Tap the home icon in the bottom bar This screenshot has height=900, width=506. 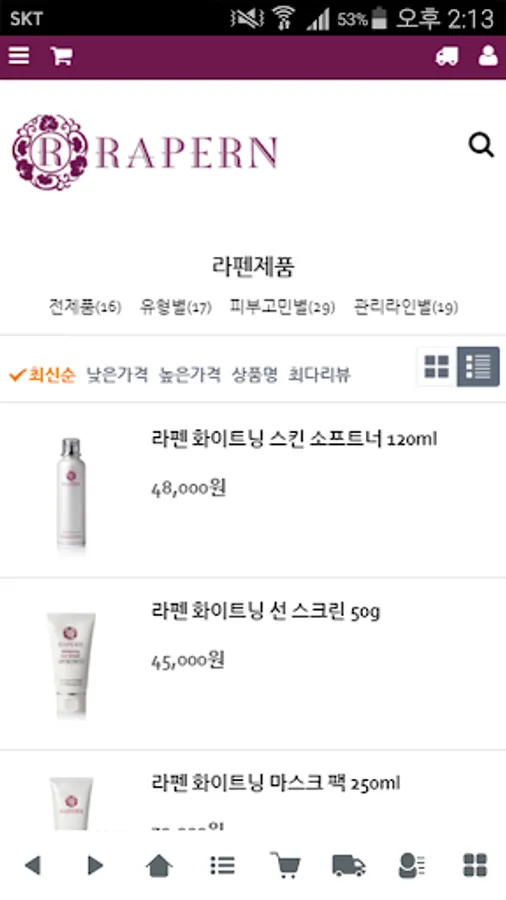(x=159, y=864)
